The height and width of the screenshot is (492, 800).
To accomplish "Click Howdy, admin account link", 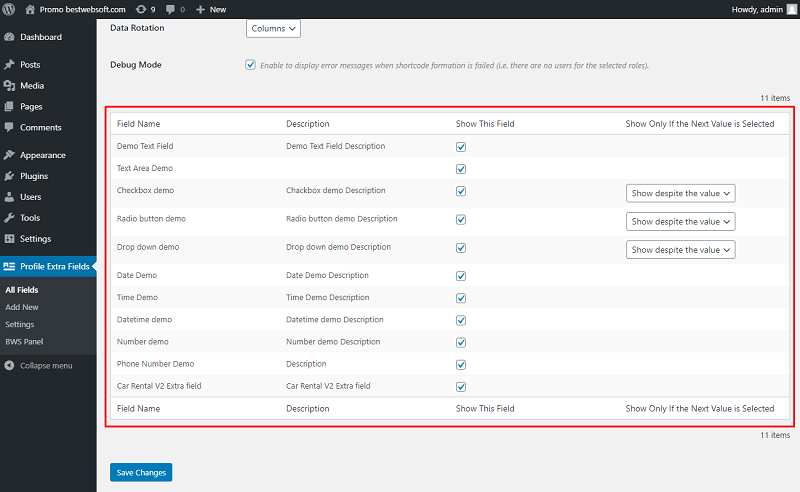I will [757, 9].
